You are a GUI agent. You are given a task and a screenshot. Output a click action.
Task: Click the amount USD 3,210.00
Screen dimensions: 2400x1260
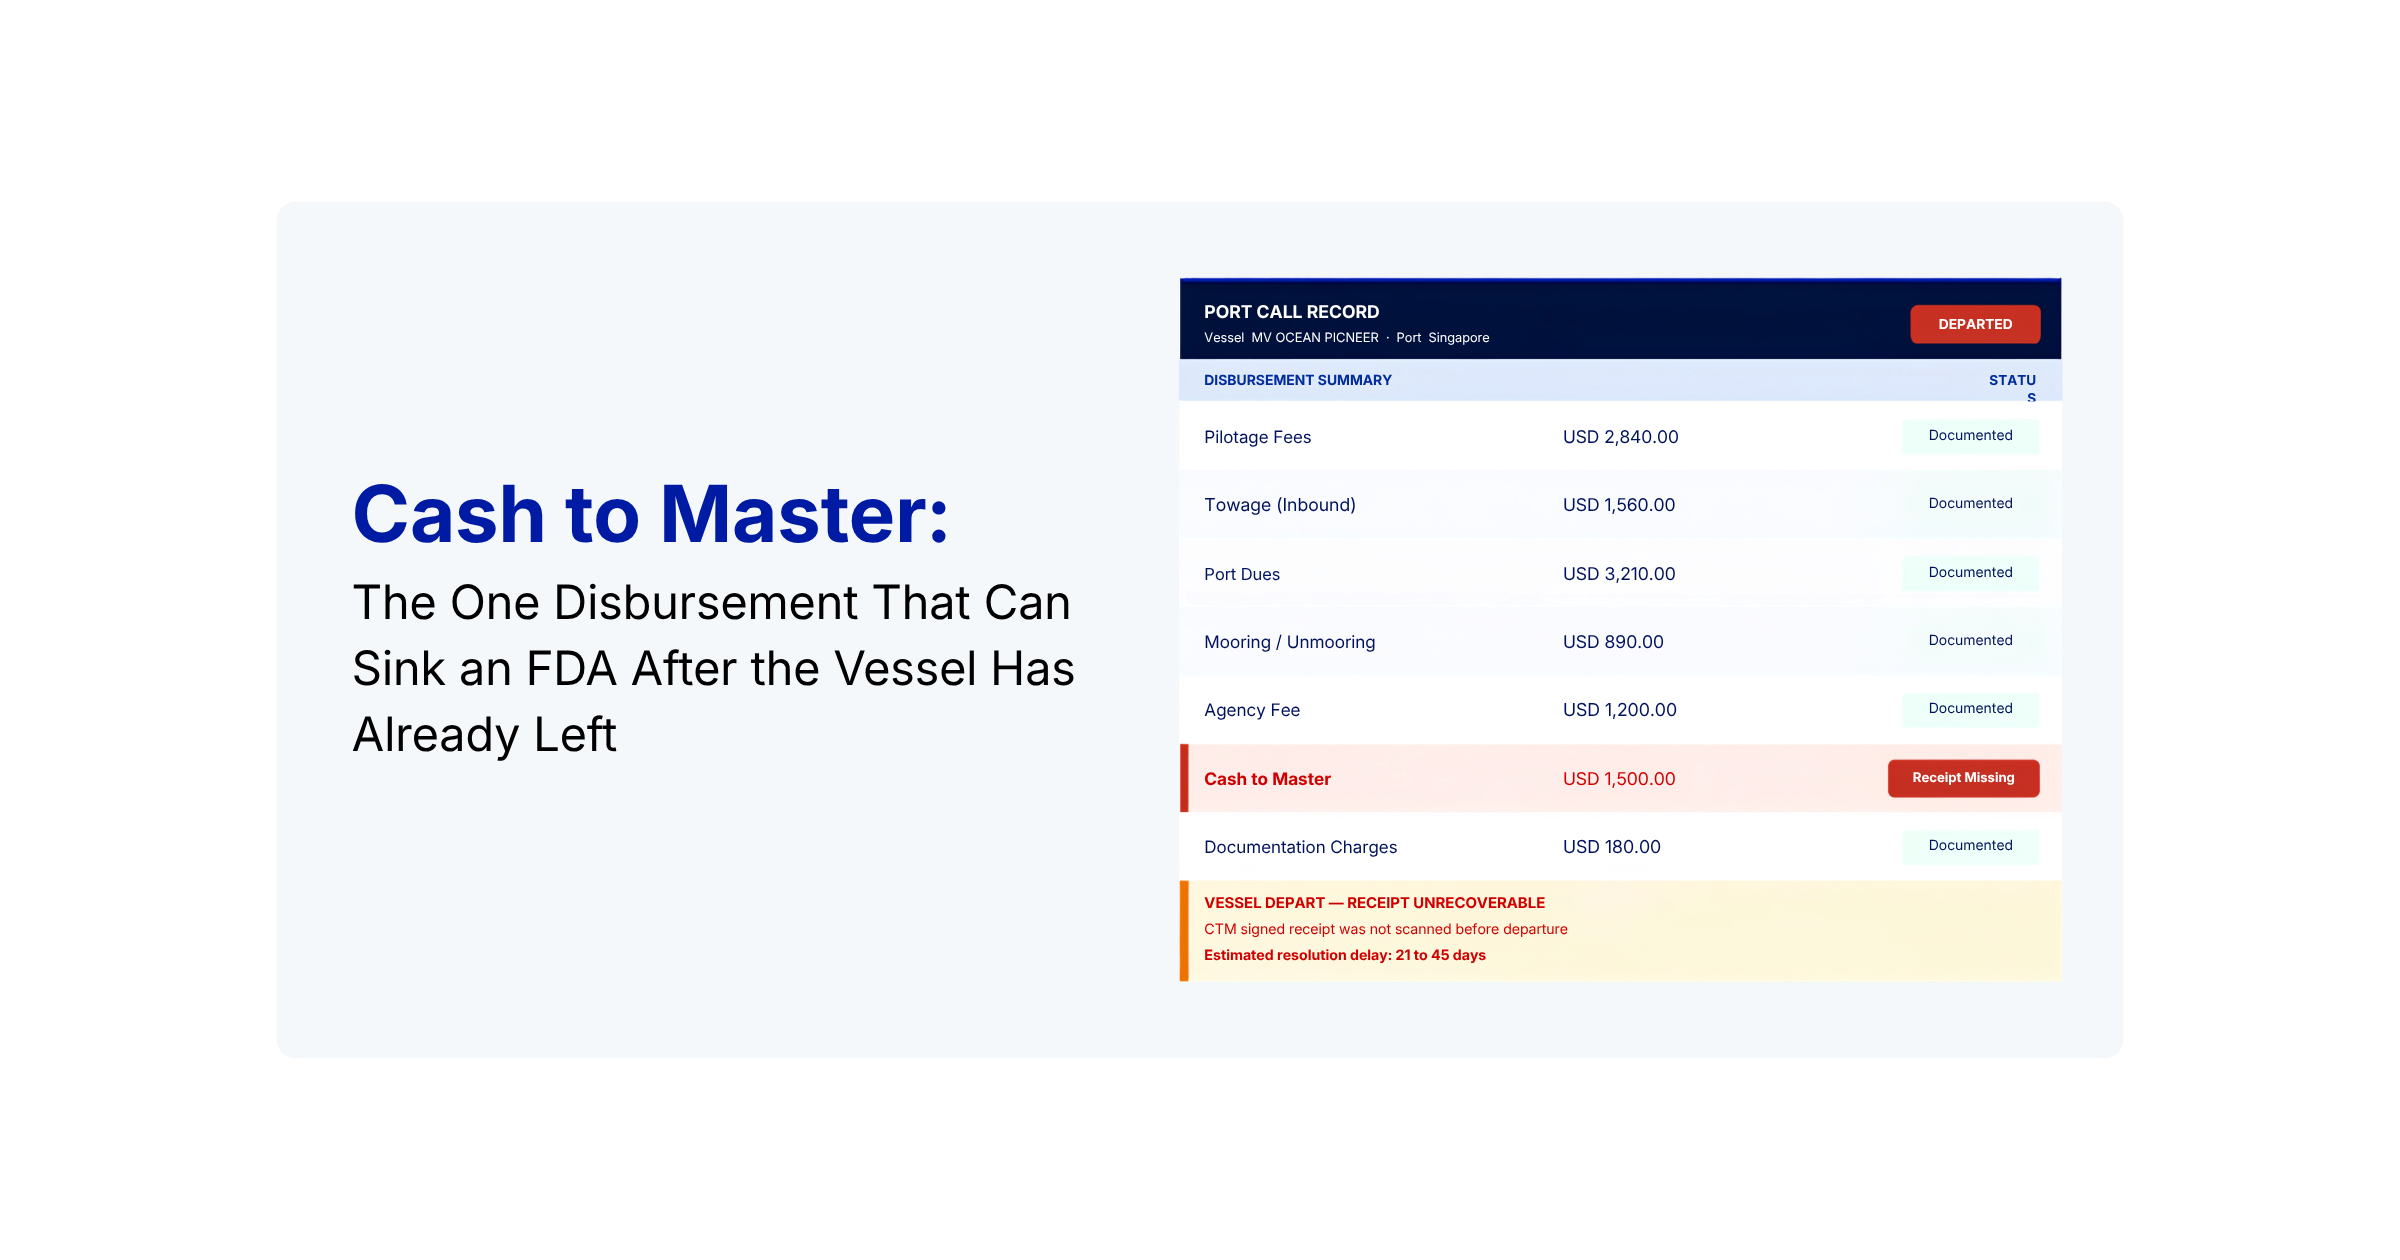[x=1619, y=574]
